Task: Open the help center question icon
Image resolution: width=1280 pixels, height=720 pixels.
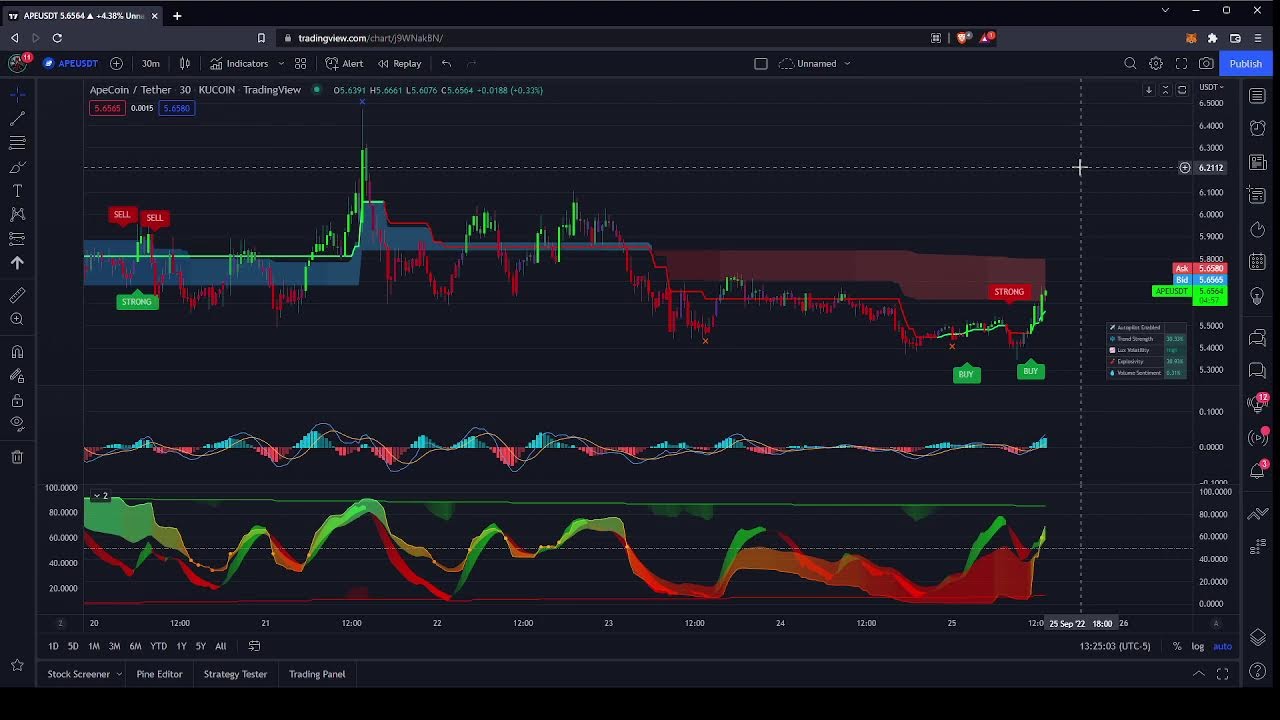Action: [x=1258, y=671]
